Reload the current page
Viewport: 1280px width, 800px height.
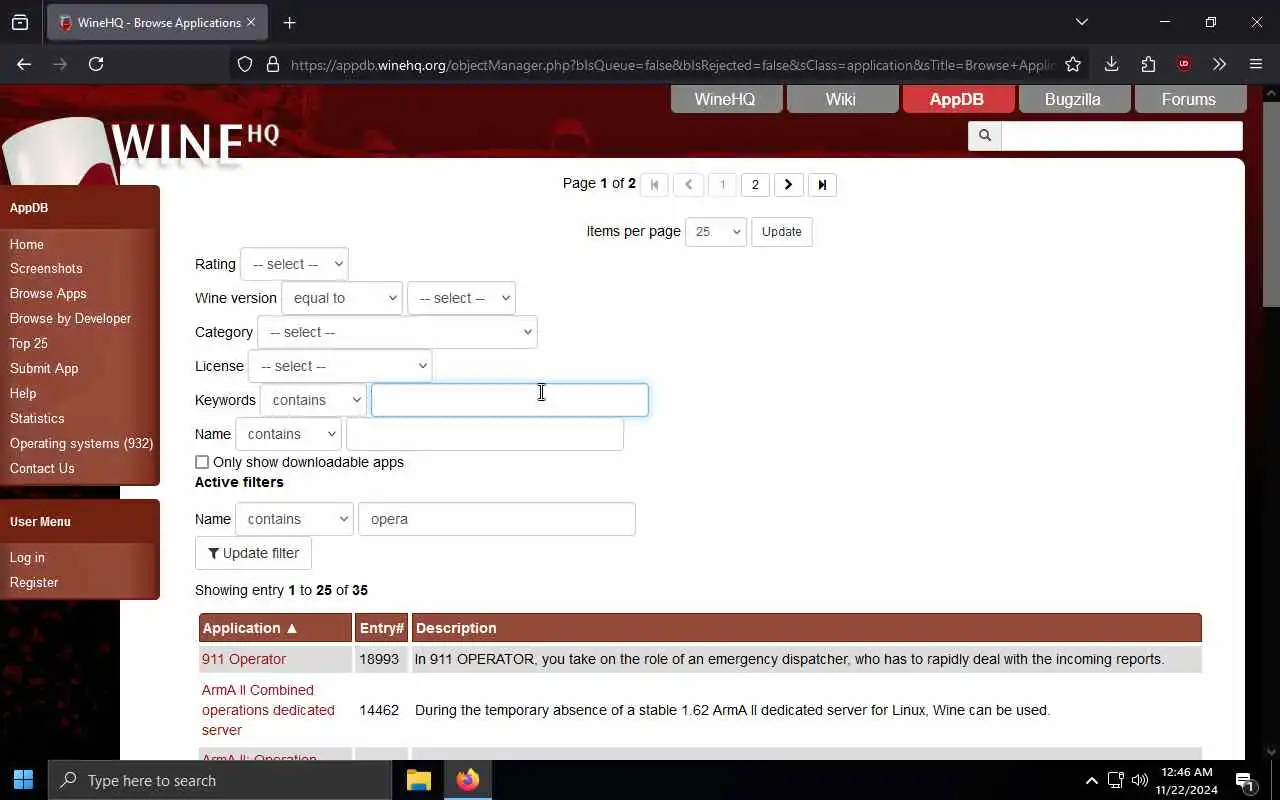pos(96,64)
